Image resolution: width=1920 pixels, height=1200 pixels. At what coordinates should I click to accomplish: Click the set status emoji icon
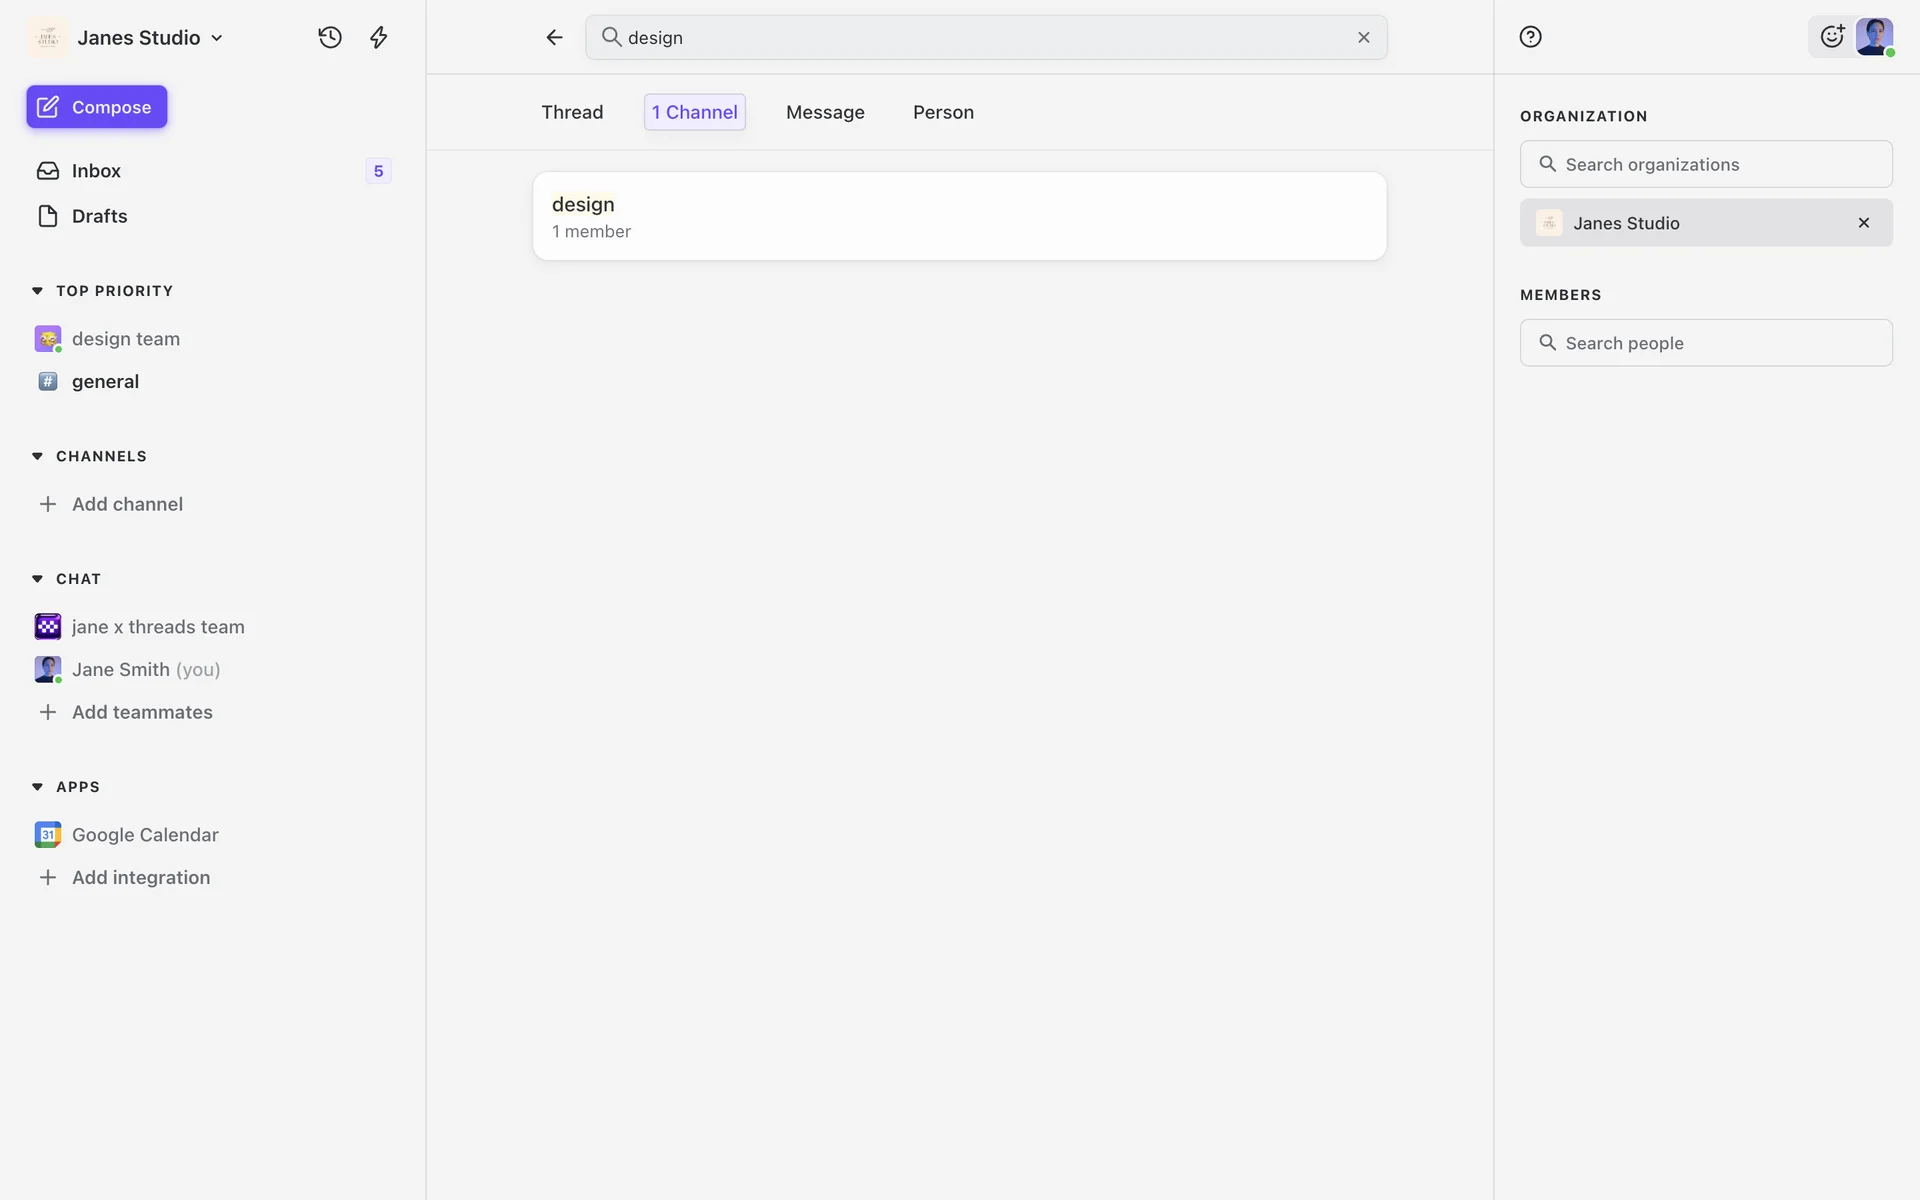(x=1831, y=37)
